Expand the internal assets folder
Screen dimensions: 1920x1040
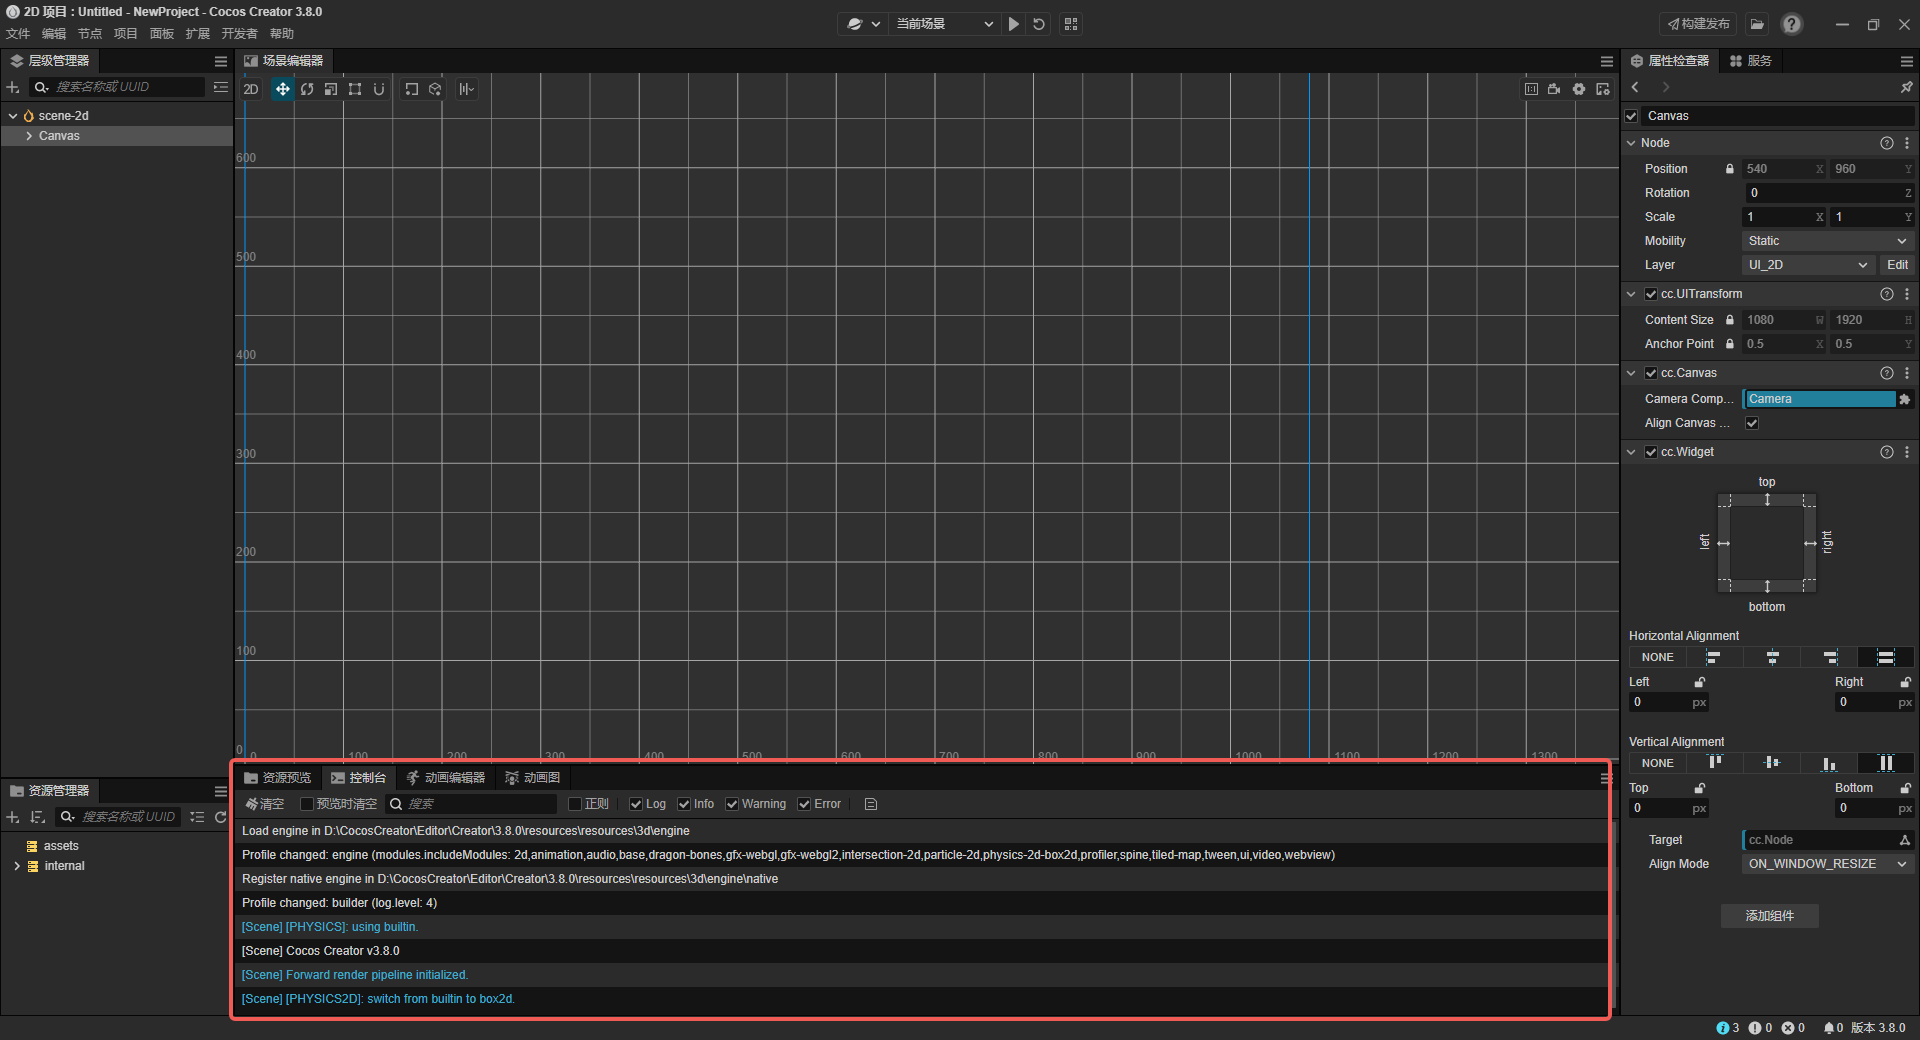click(x=17, y=866)
